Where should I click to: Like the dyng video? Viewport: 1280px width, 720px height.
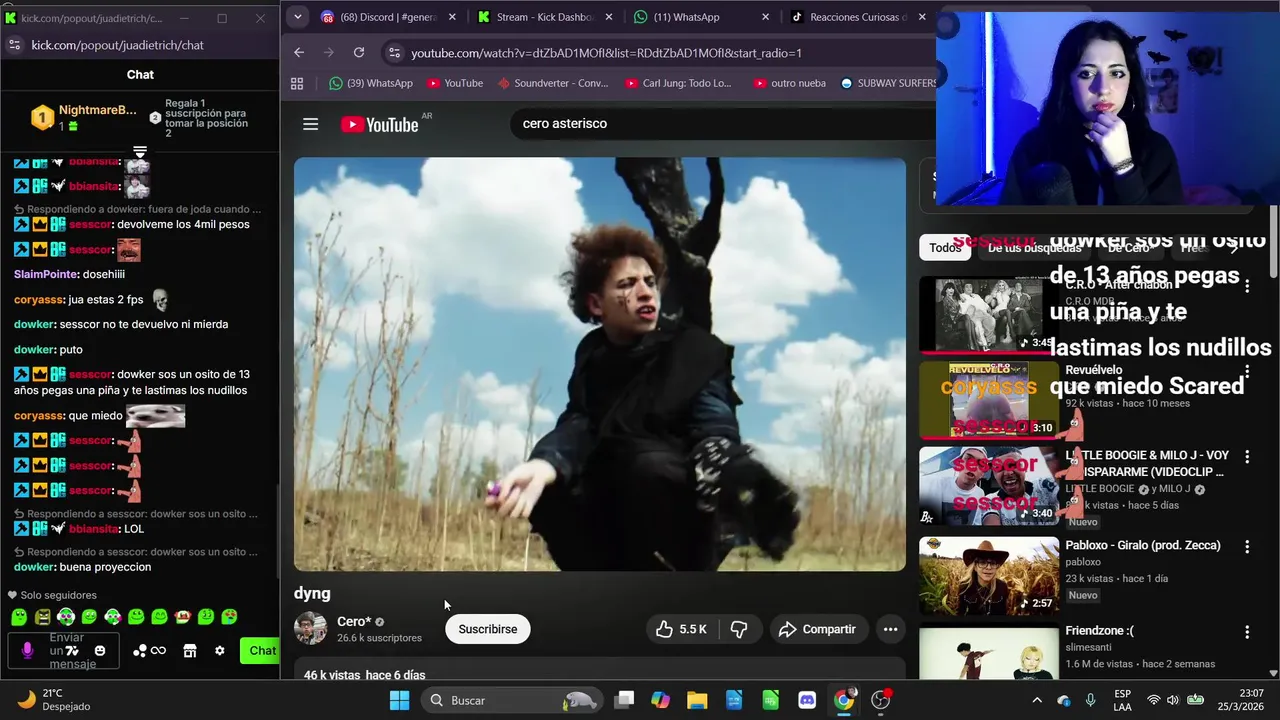[681, 629]
